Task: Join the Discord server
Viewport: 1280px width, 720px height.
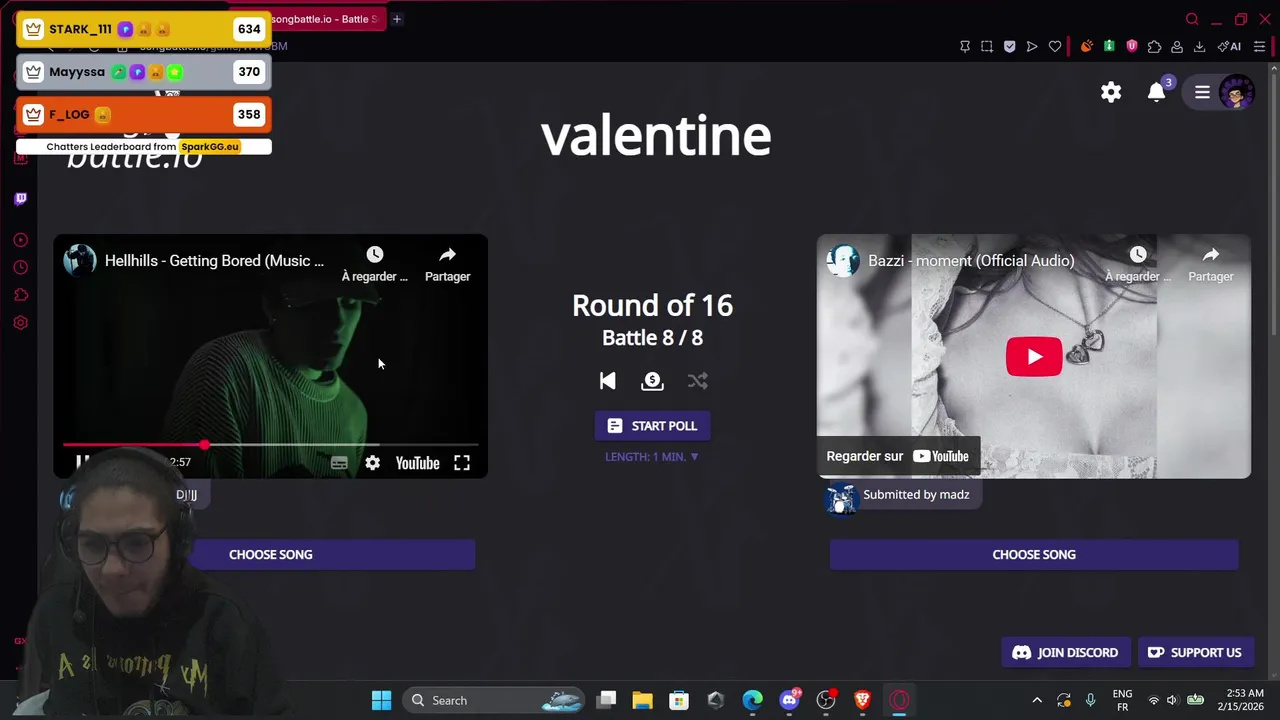Action: click(x=1066, y=652)
